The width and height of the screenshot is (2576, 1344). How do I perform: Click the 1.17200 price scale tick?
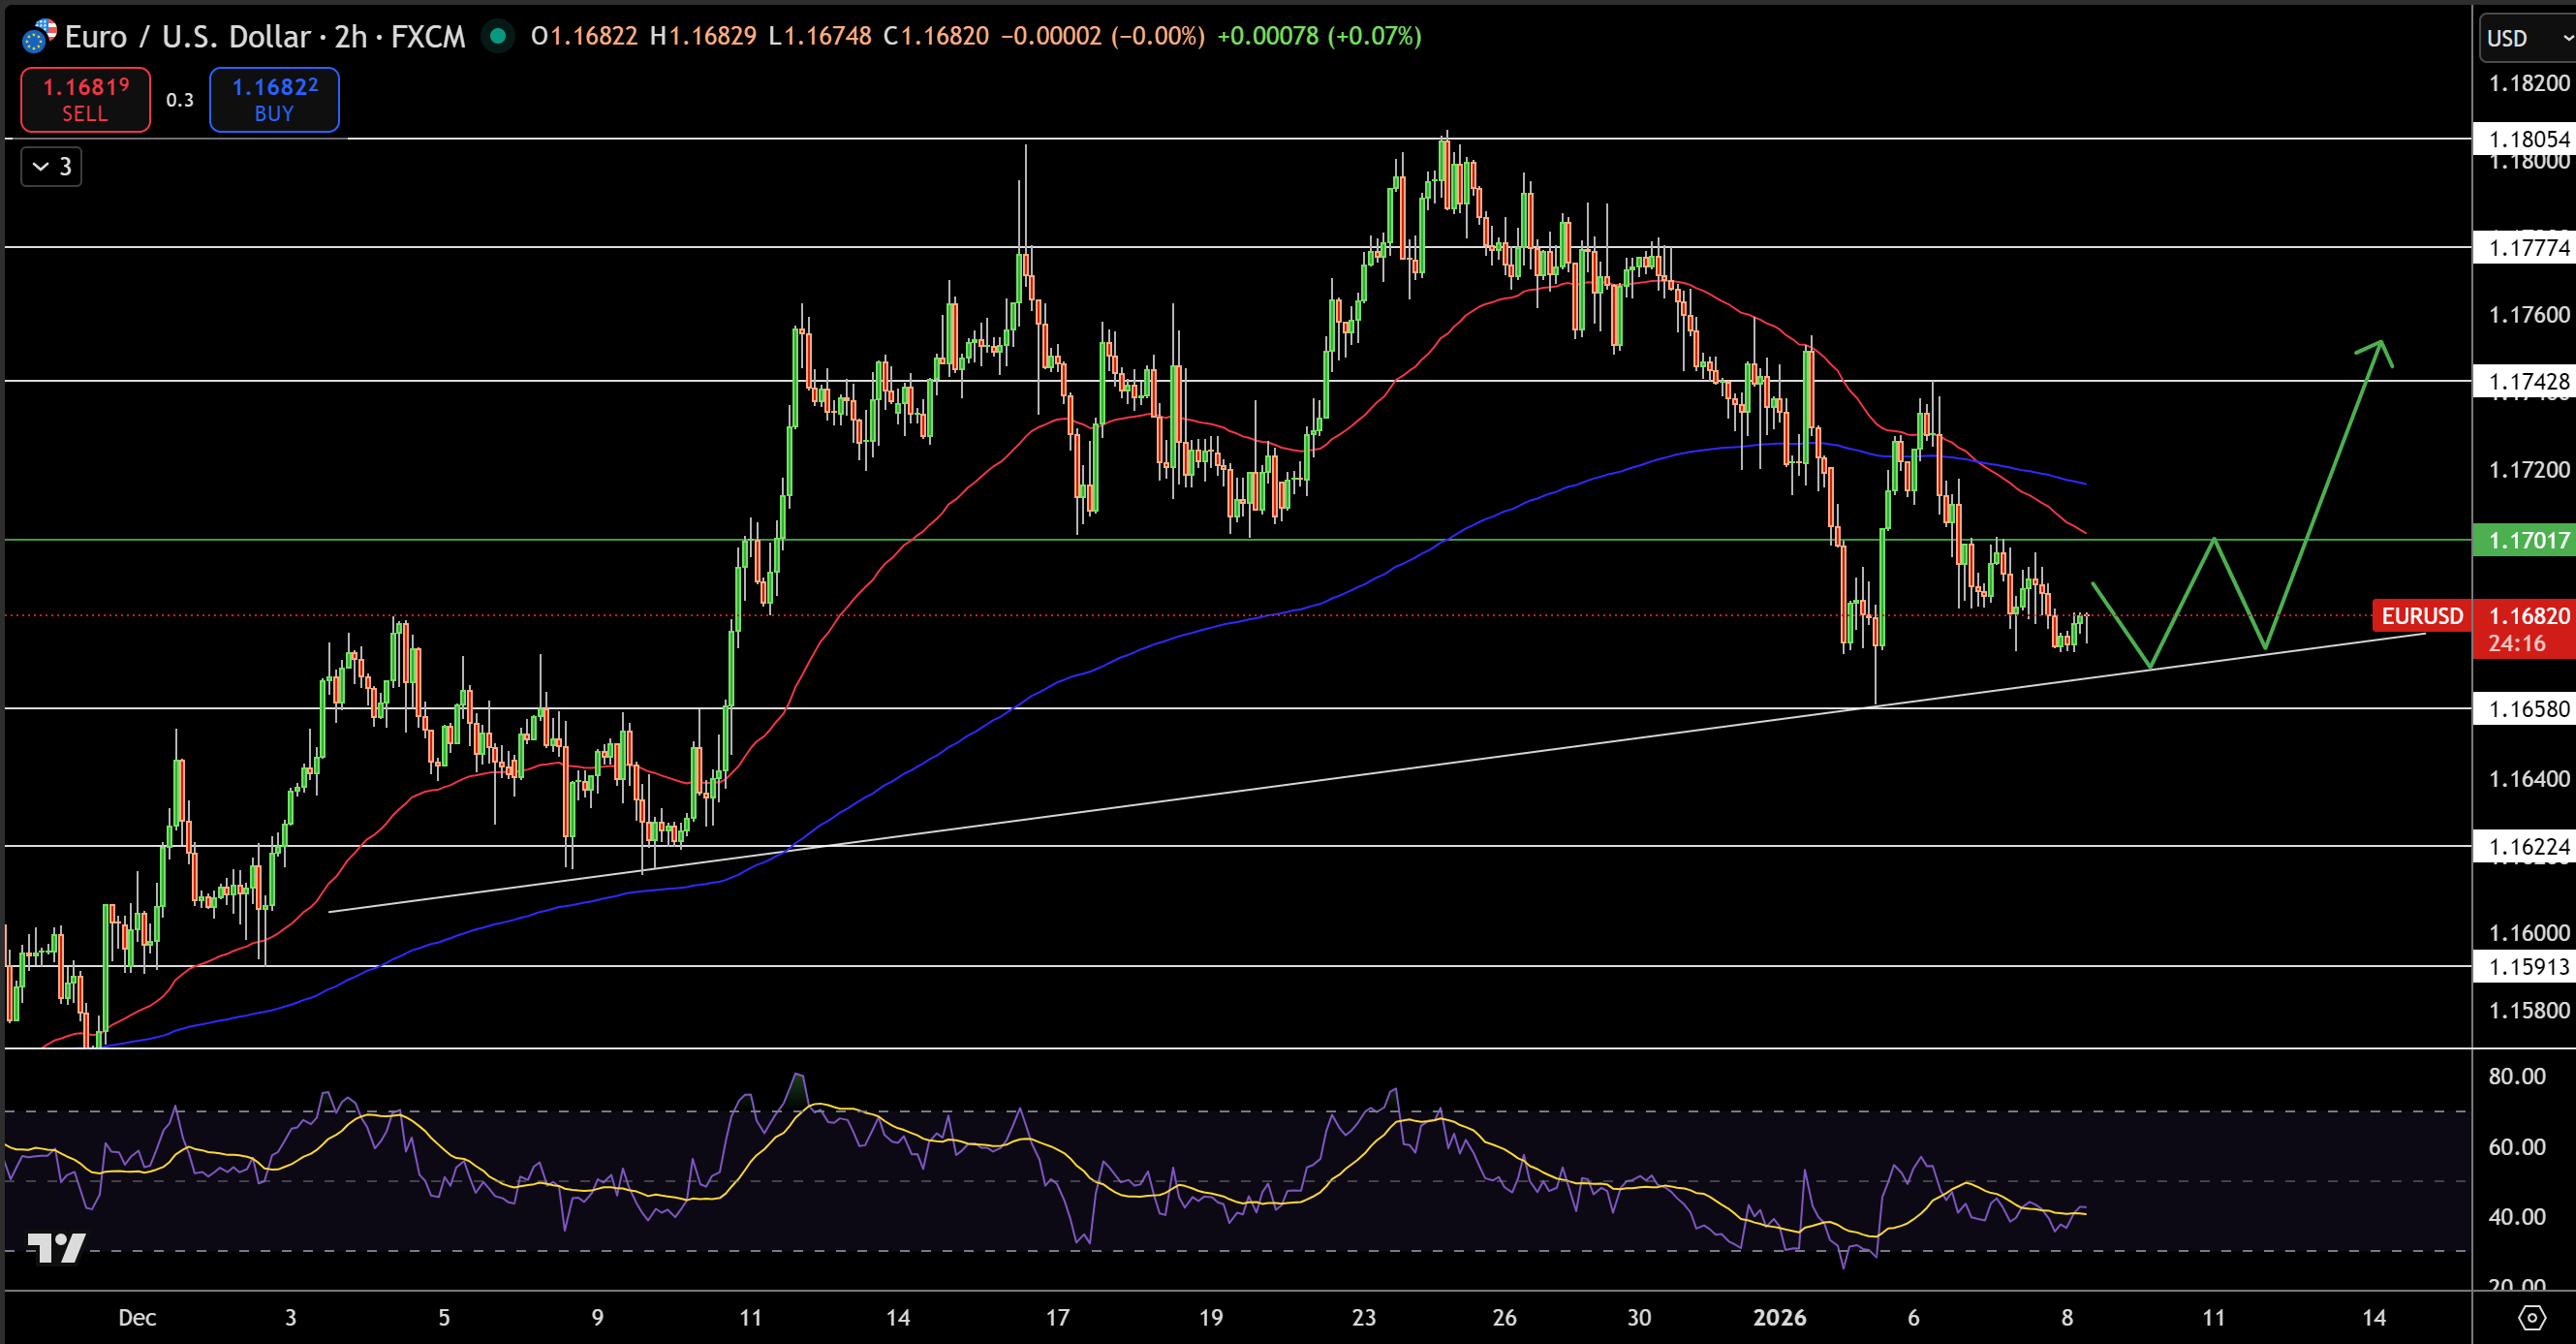pos(2528,469)
